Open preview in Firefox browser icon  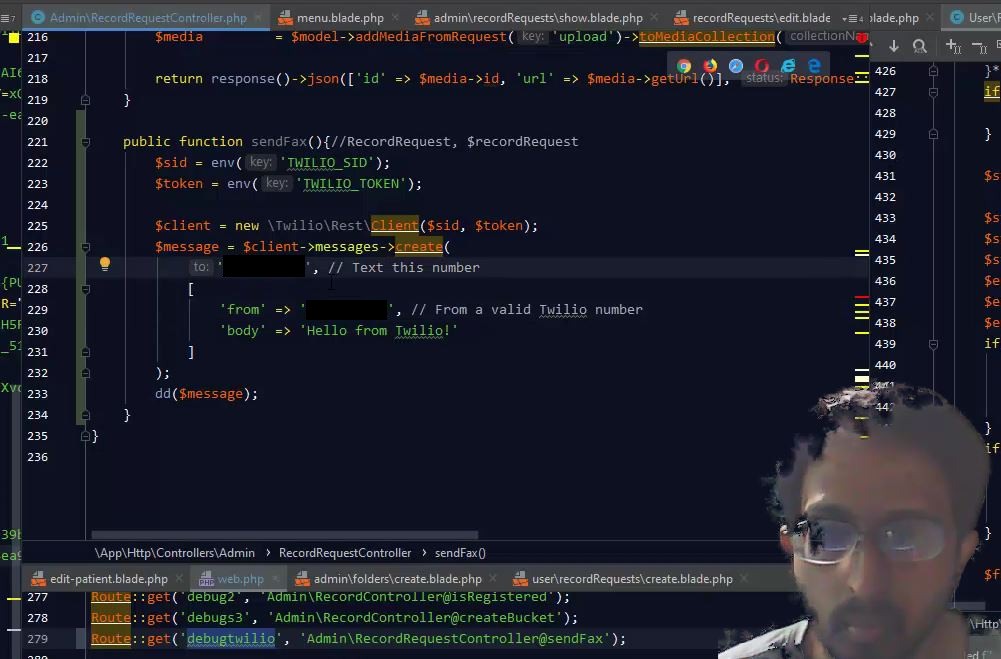tap(710, 66)
